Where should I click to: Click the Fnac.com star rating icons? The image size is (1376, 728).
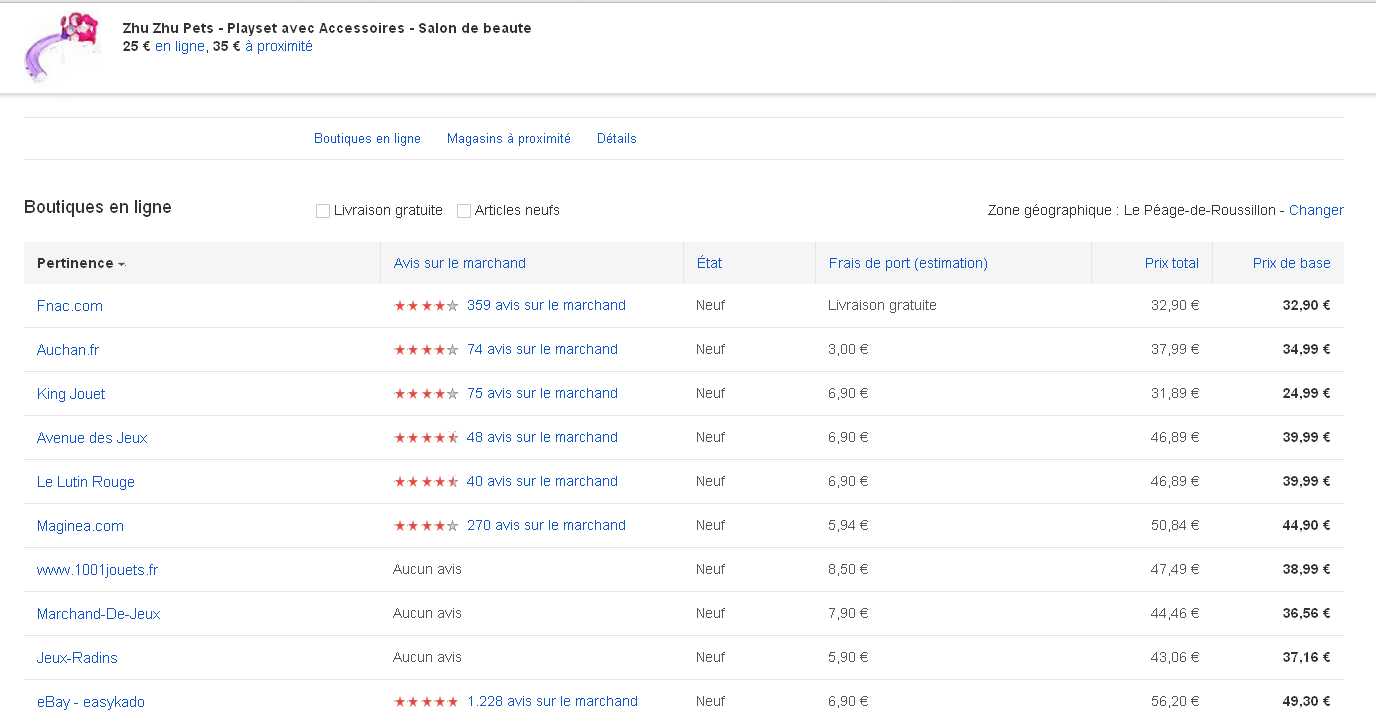click(x=426, y=306)
